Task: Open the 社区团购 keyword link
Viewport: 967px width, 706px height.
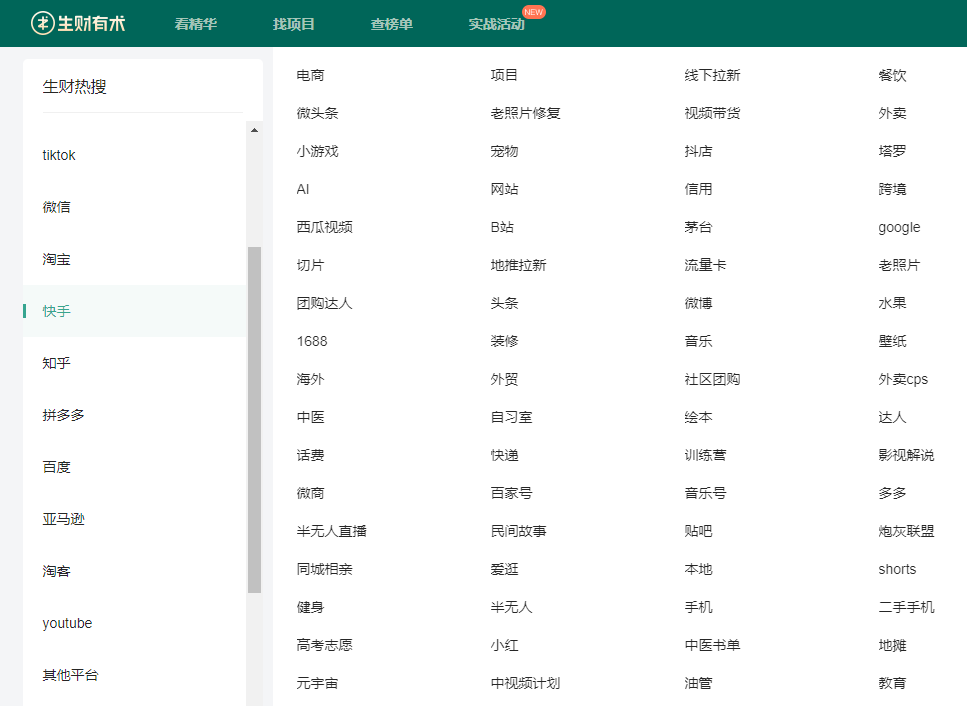Action: click(x=712, y=379)
